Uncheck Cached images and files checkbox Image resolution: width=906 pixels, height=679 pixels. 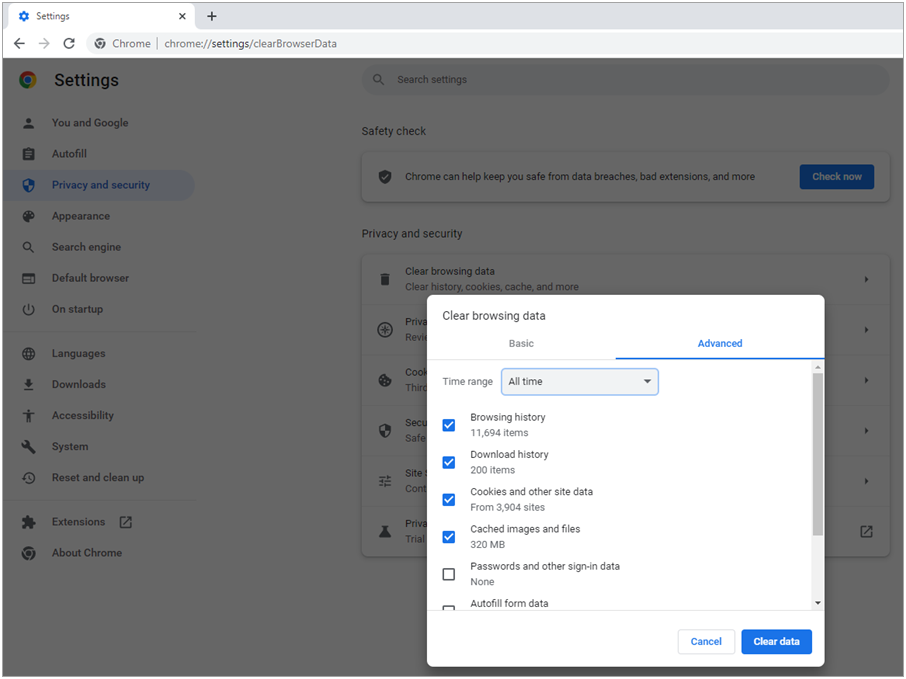click(448, 537)
